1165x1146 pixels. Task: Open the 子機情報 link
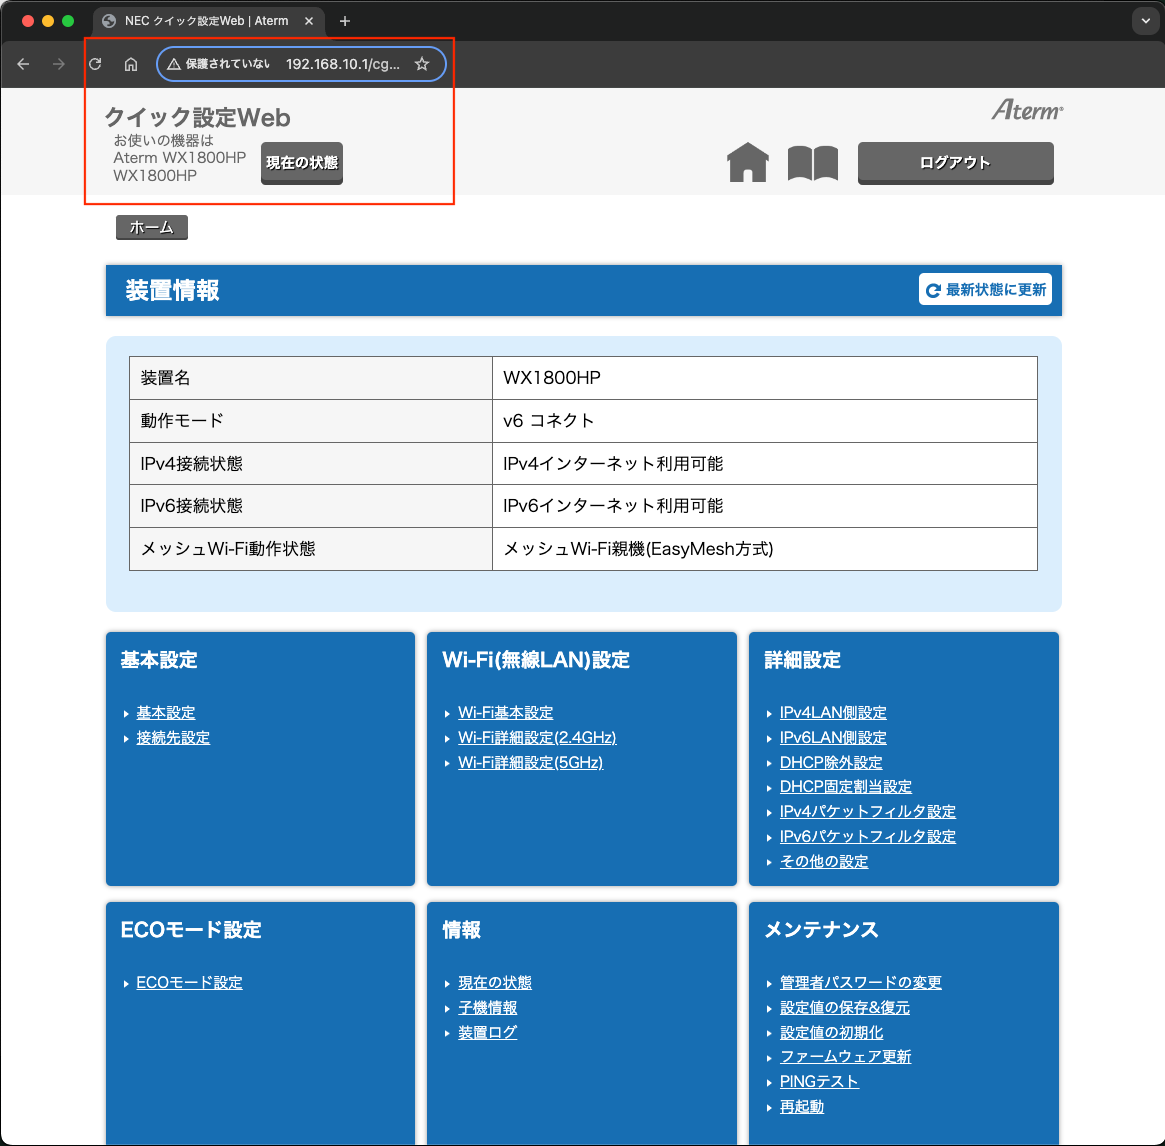[487, 1008]
